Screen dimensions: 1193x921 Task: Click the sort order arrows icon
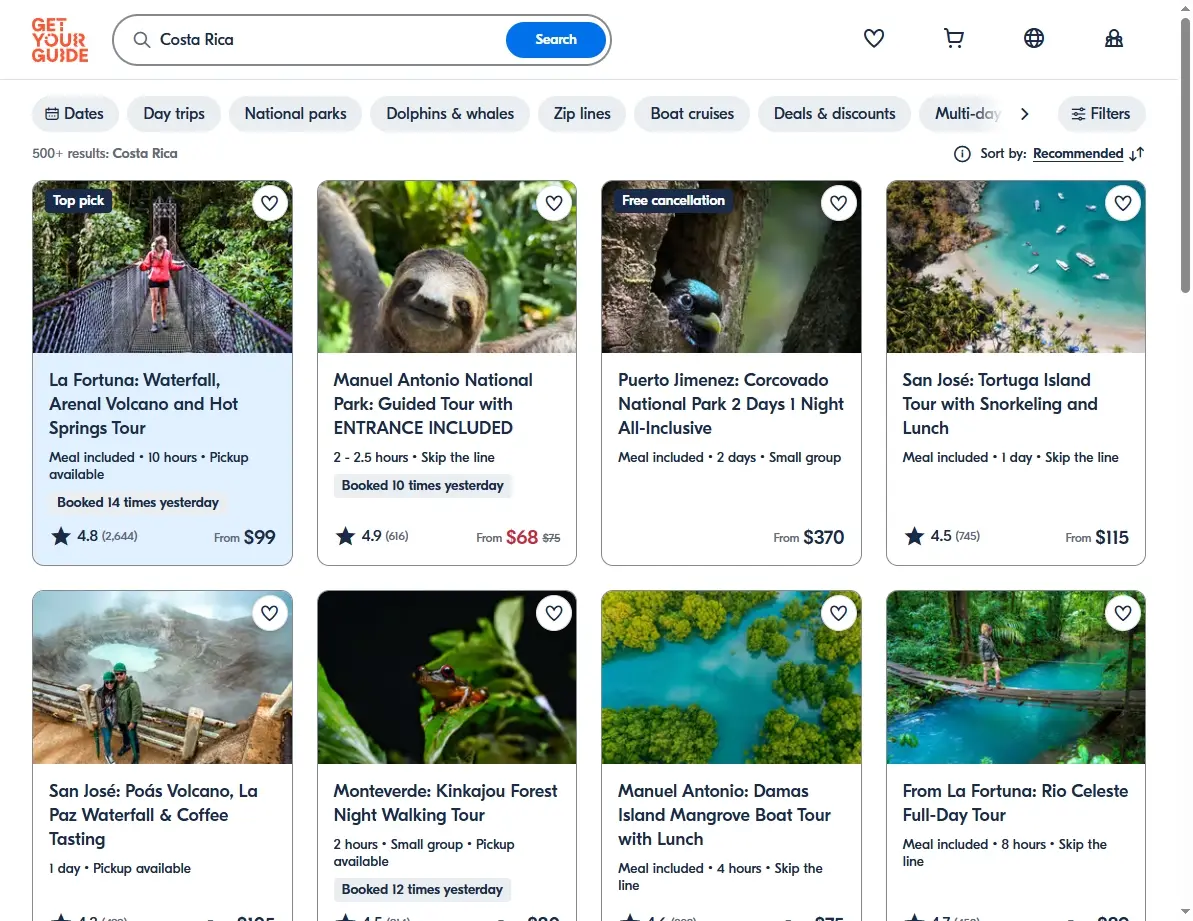[x=1137, y=154]
